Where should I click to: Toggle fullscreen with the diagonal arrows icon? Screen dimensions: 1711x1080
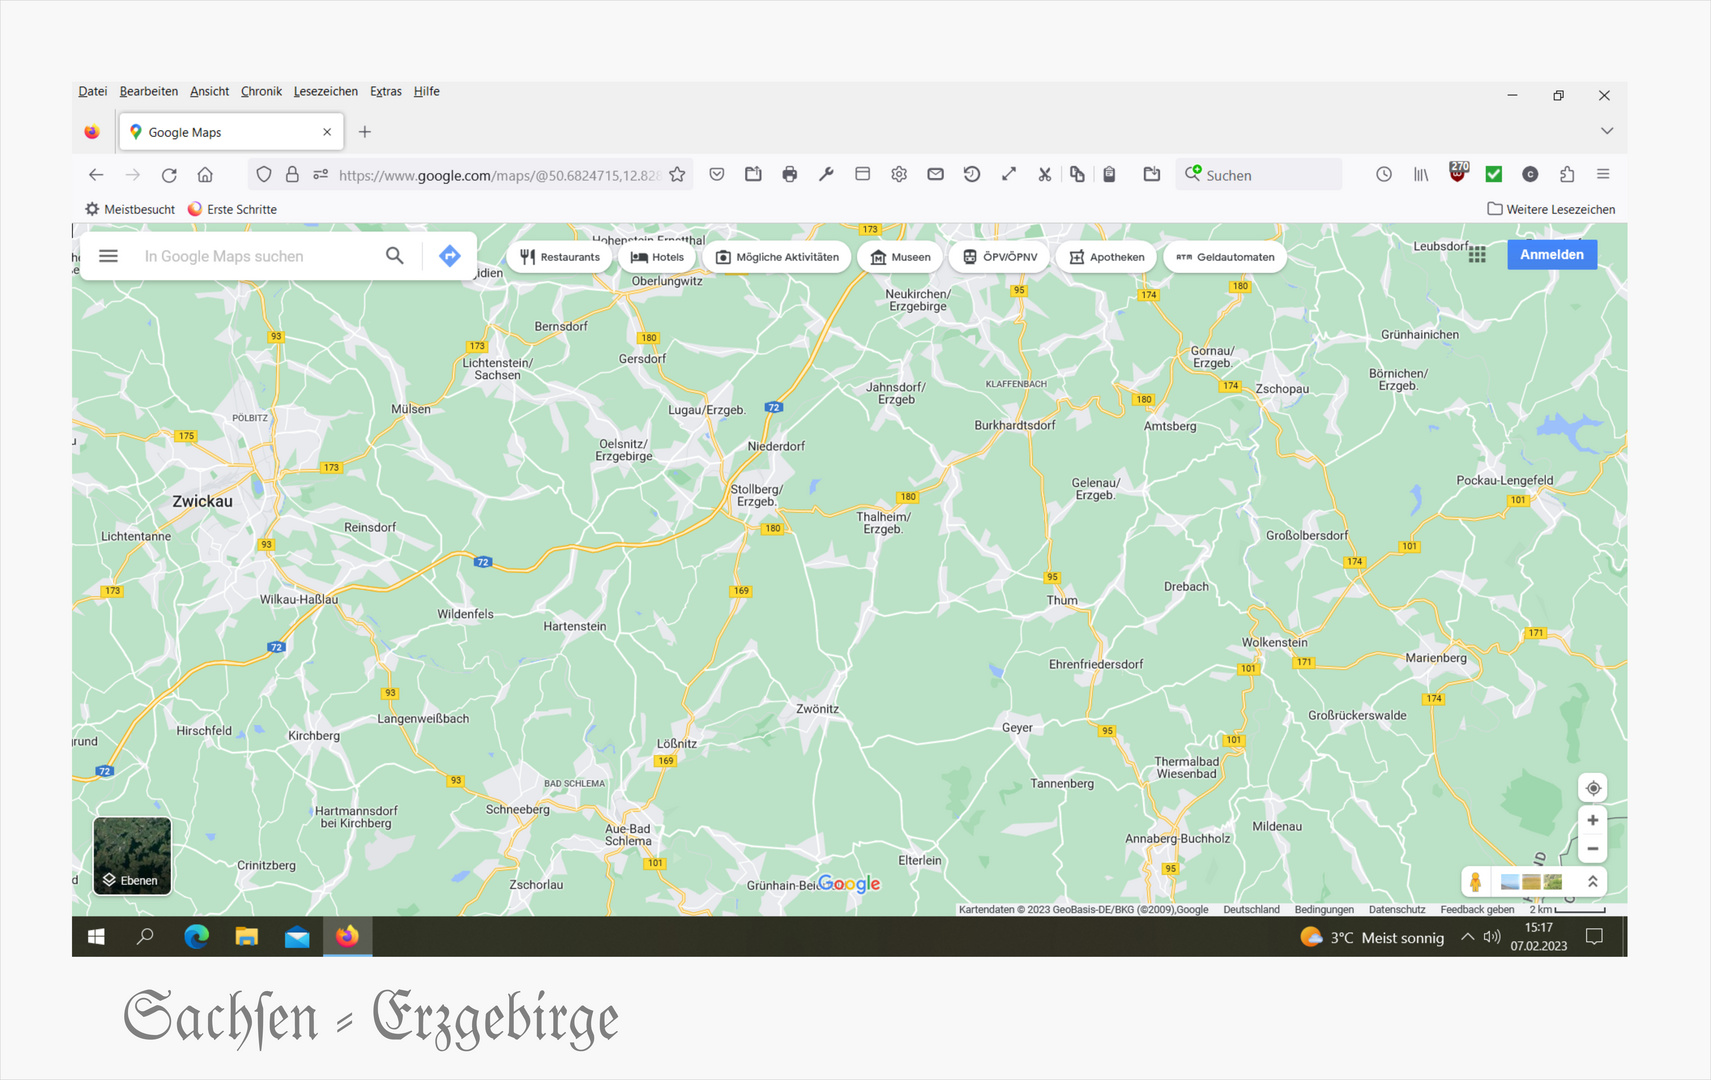(1009, 174)
